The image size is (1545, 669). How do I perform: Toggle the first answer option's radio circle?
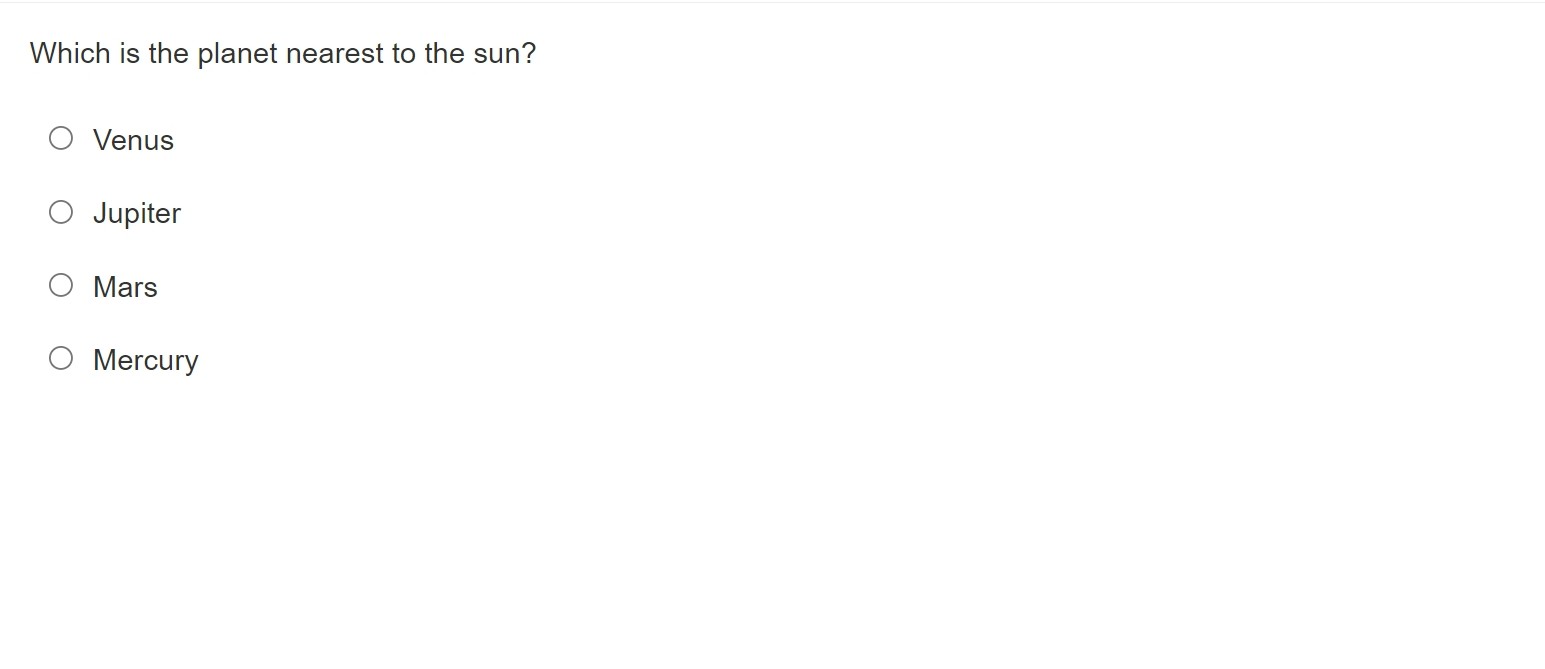(61, 138)
